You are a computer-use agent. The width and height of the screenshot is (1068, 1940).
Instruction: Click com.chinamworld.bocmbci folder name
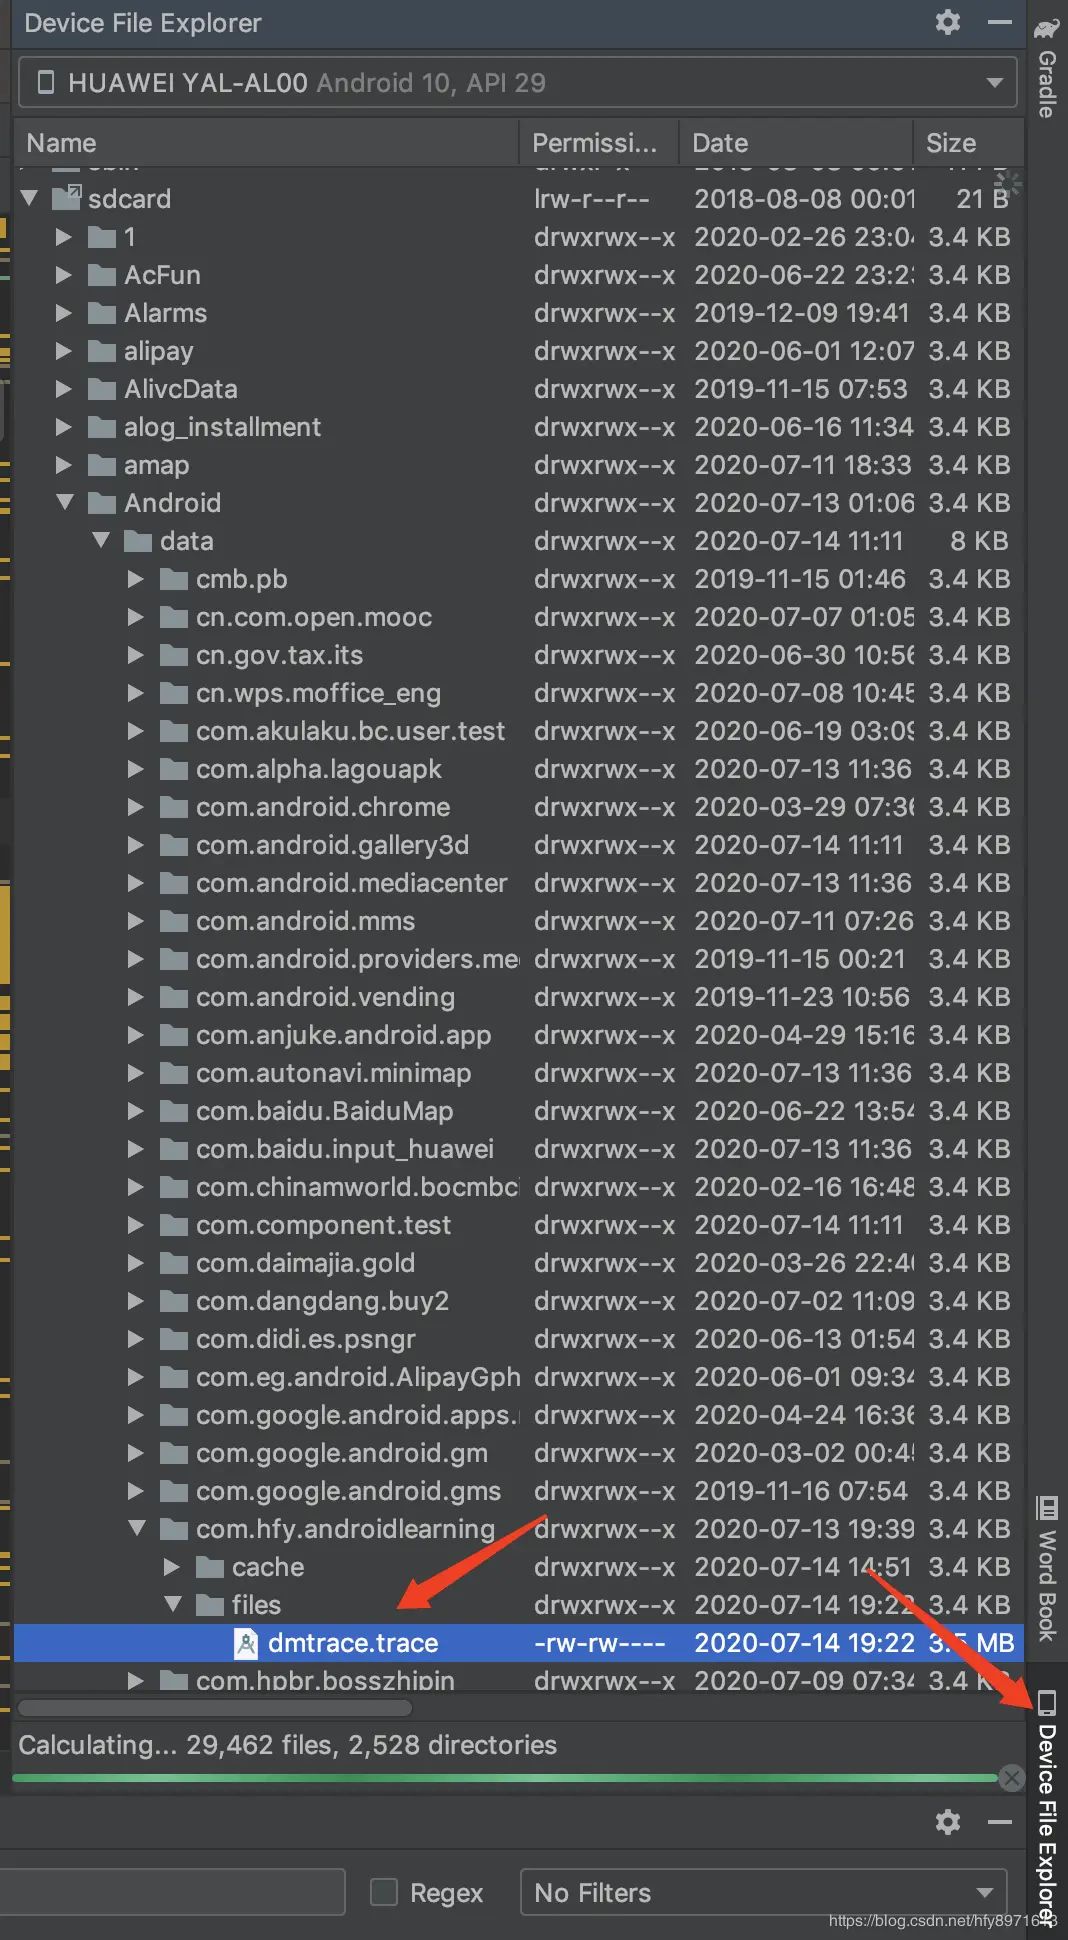tap(357, 1187)
